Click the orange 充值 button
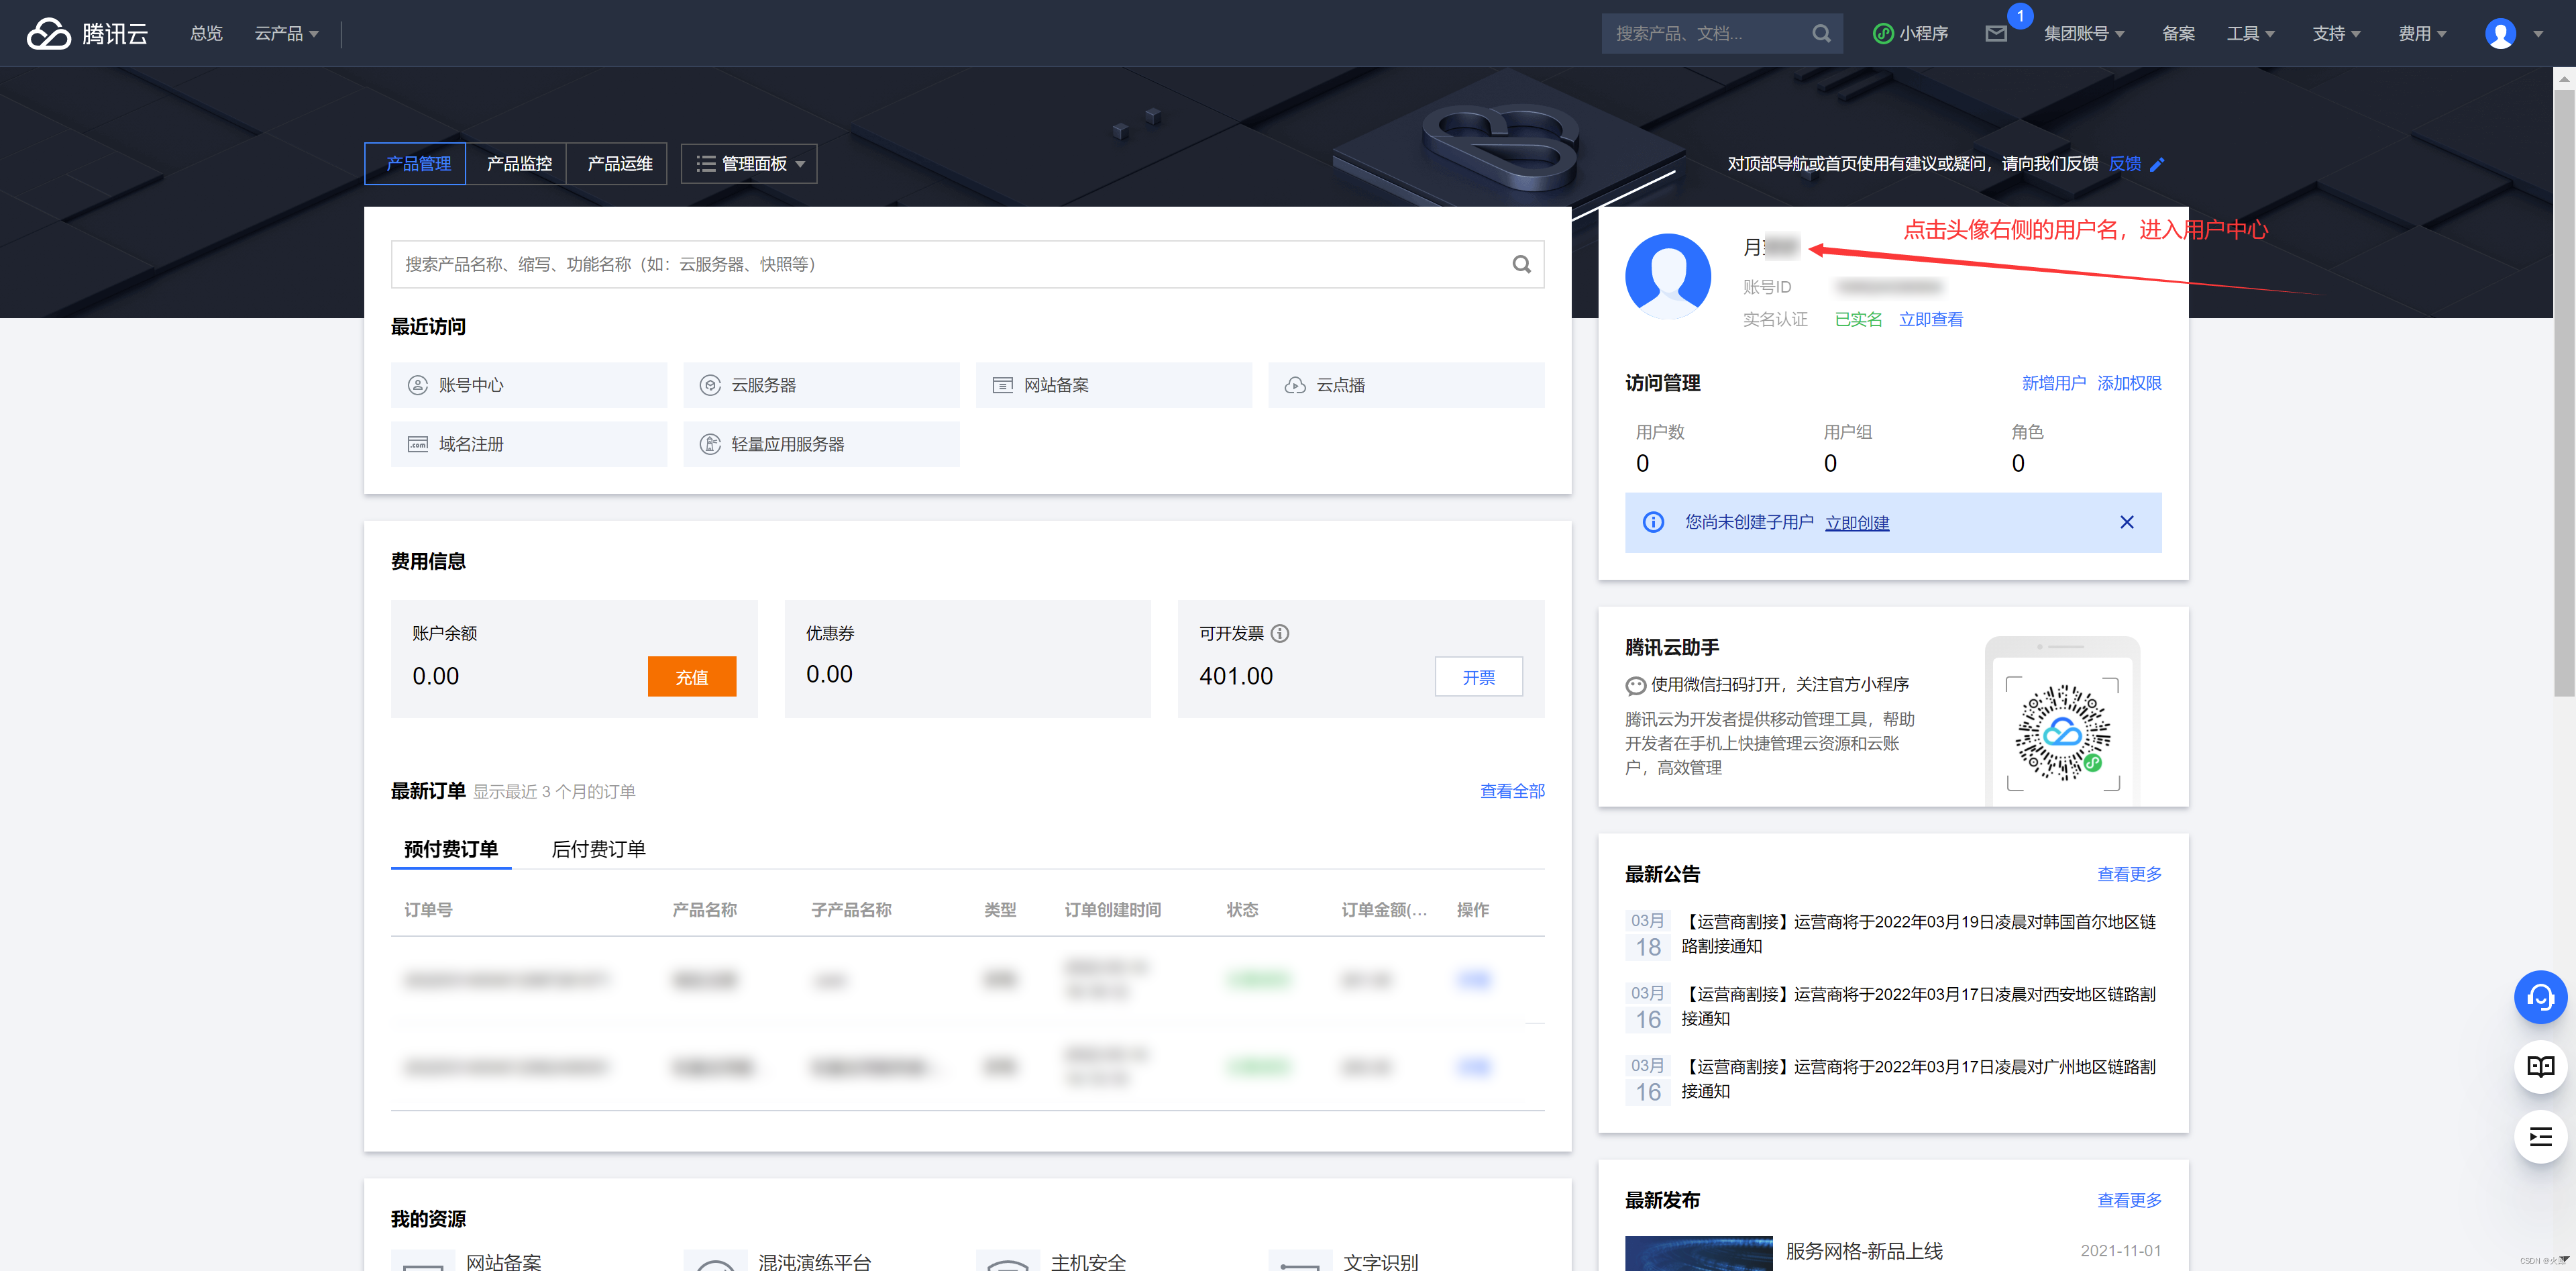 [692, 677]
